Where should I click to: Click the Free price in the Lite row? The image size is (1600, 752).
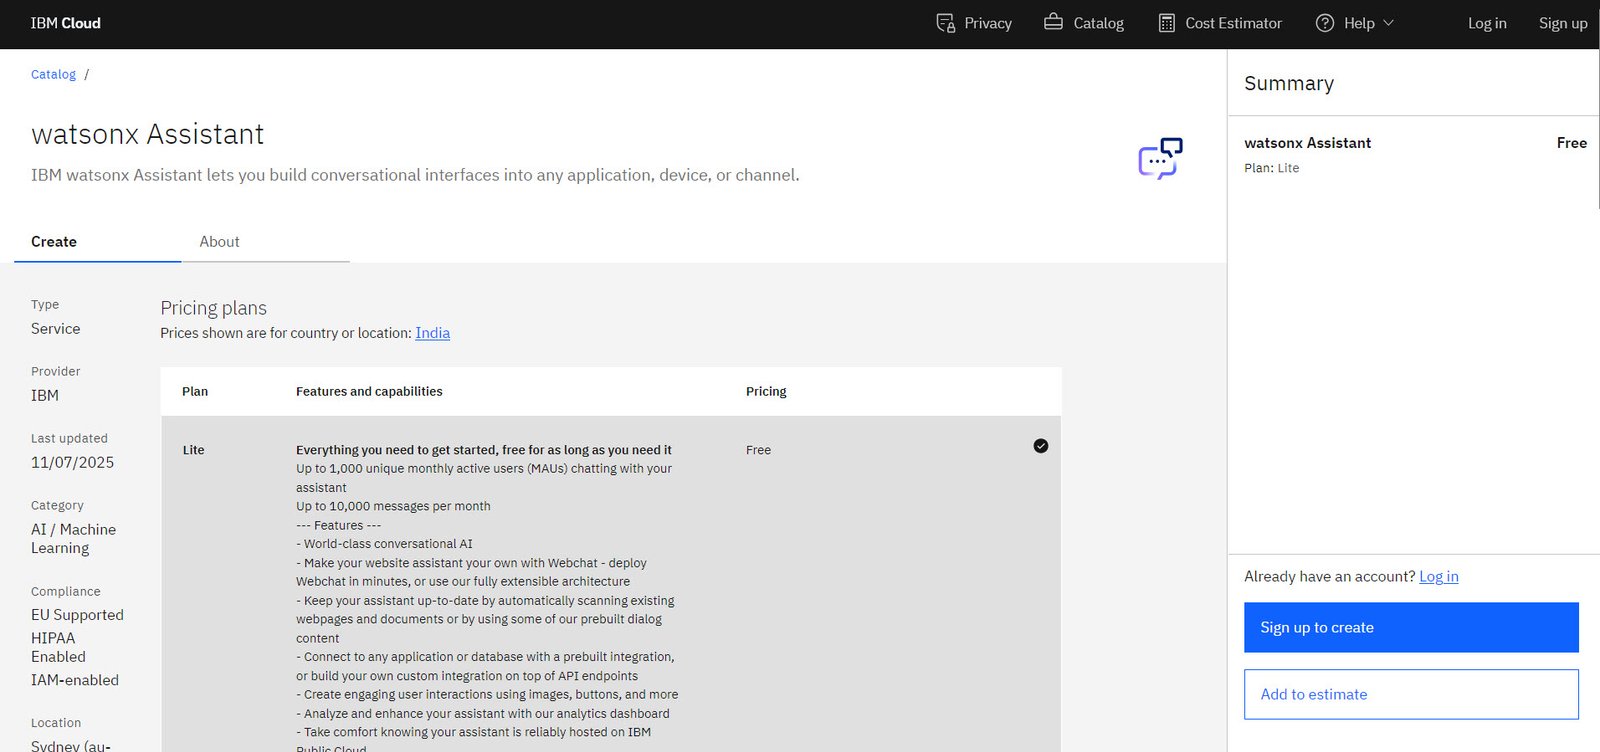[x=758, y=450]
